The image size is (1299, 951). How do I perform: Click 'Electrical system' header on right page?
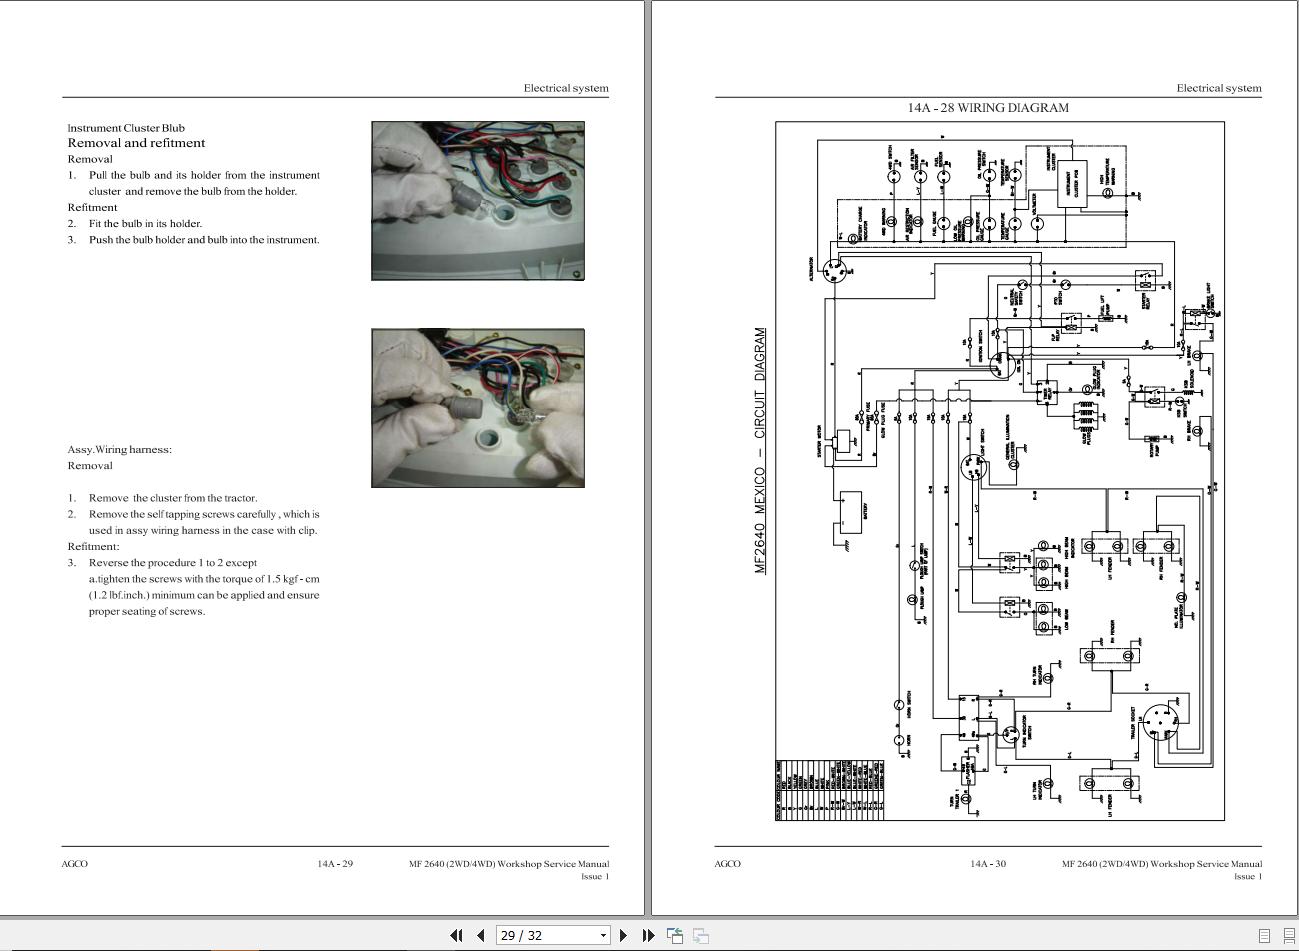pyautogui.click(x=1219, y=88)
